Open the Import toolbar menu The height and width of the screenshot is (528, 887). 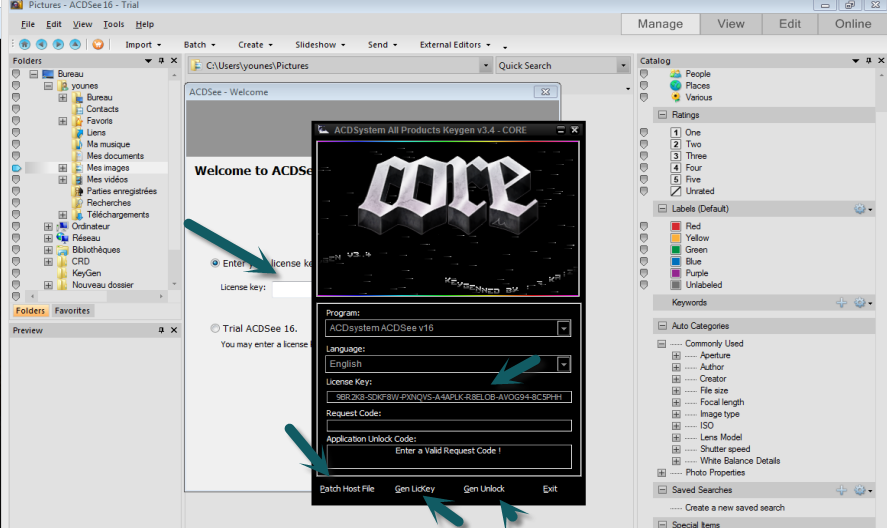click(143, 45)
